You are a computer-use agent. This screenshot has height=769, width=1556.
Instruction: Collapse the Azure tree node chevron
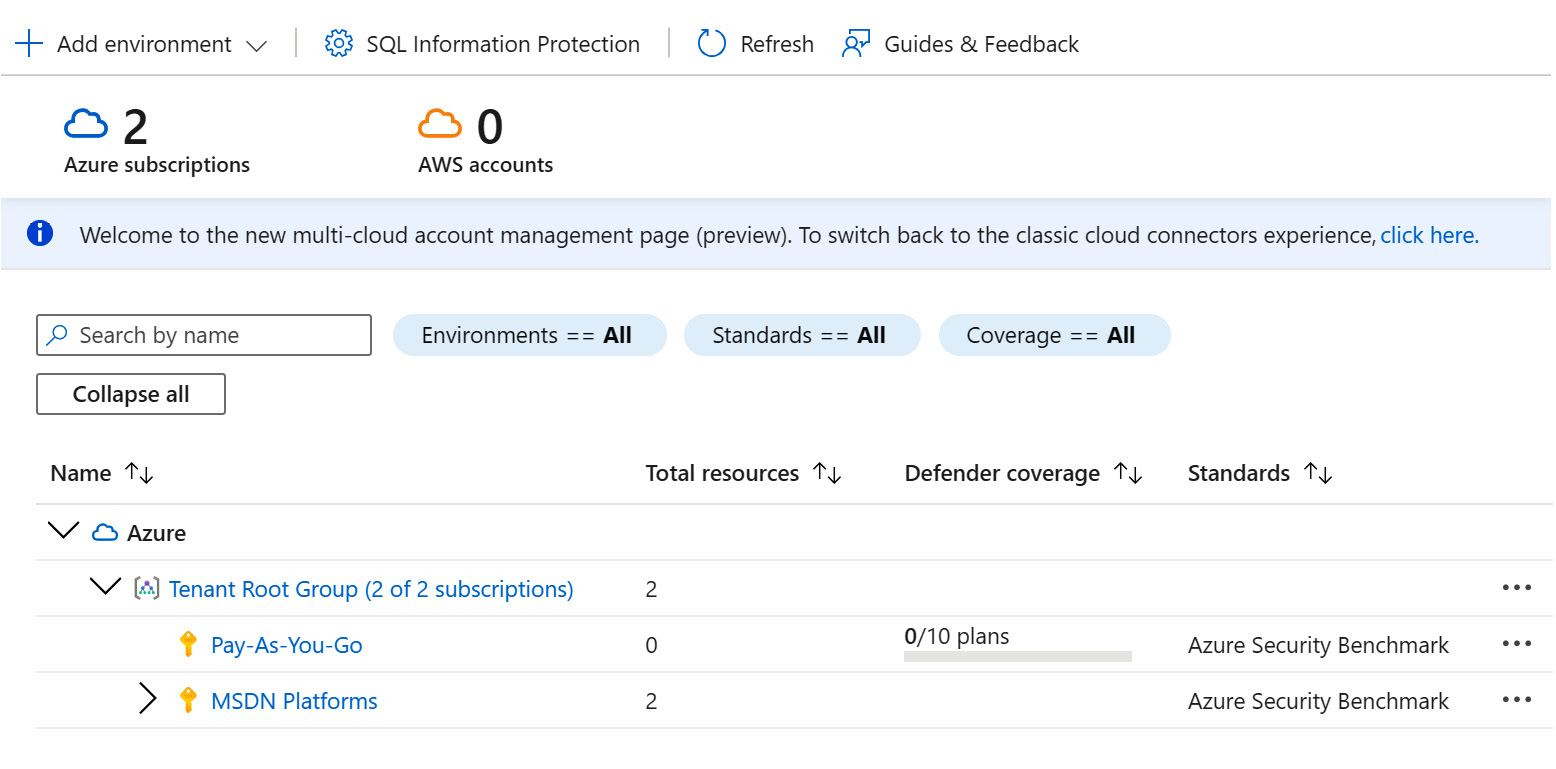click(x=63, y=531)
